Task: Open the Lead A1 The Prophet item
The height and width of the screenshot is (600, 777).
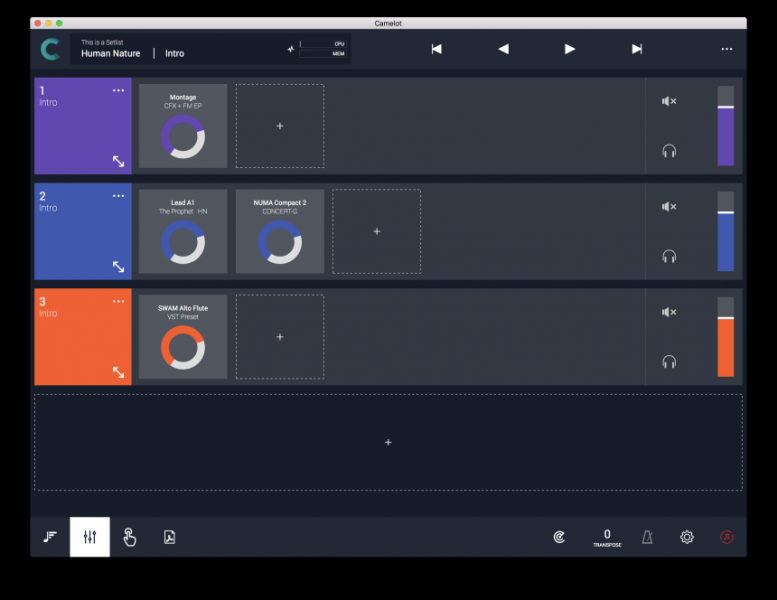Action: point(183,231)
